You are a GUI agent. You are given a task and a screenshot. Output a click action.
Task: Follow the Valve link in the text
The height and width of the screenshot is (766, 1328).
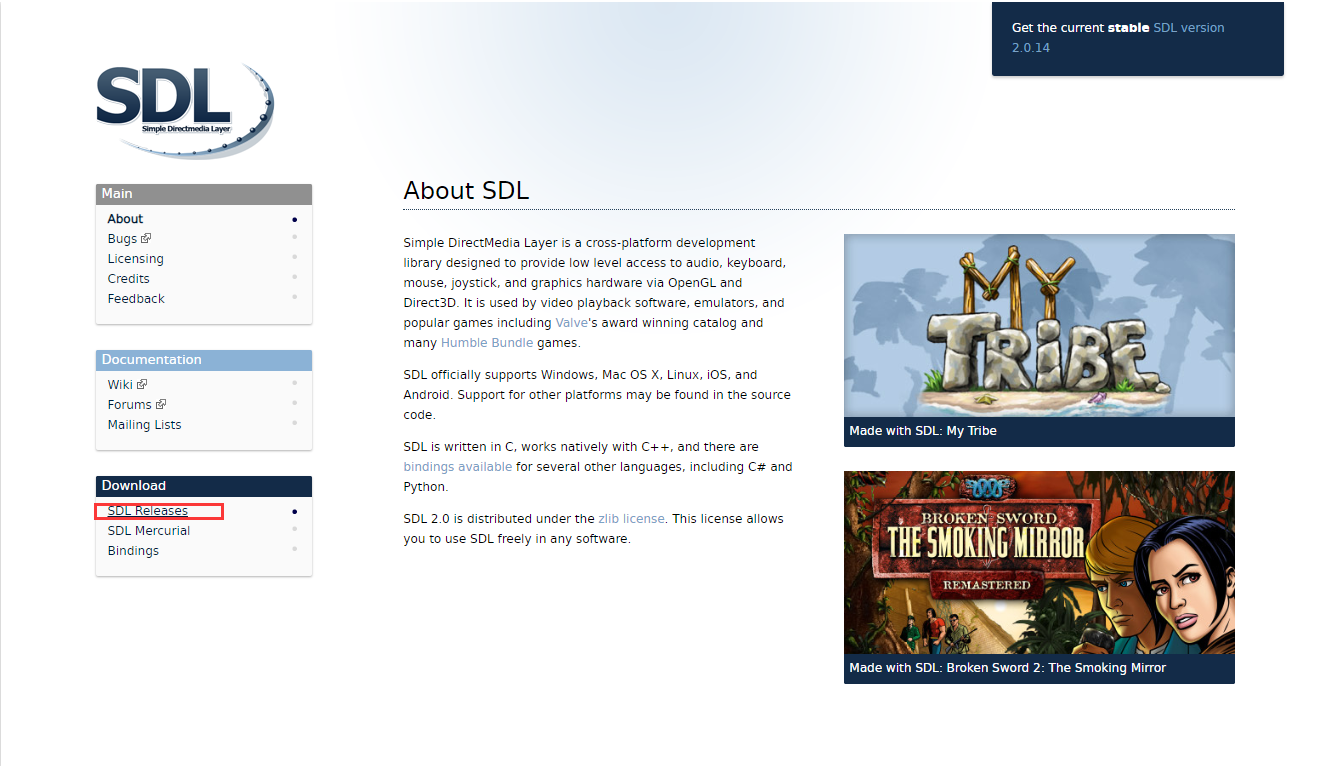tap(570, 322)
